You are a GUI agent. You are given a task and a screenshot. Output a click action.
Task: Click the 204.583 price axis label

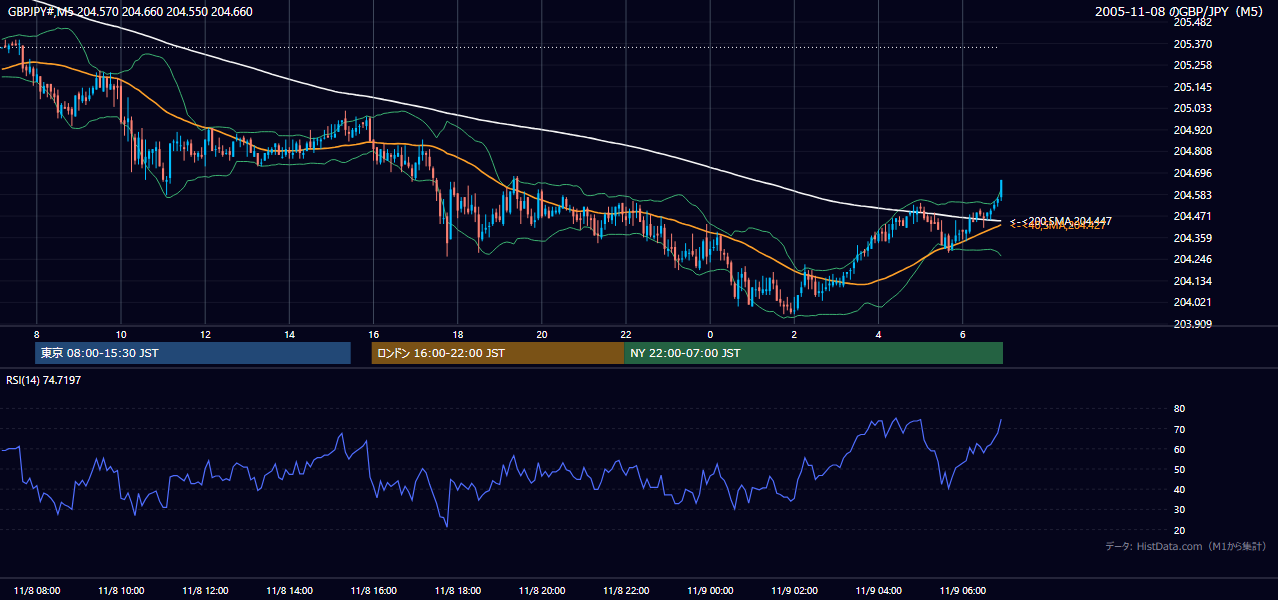pos(1192,195)
